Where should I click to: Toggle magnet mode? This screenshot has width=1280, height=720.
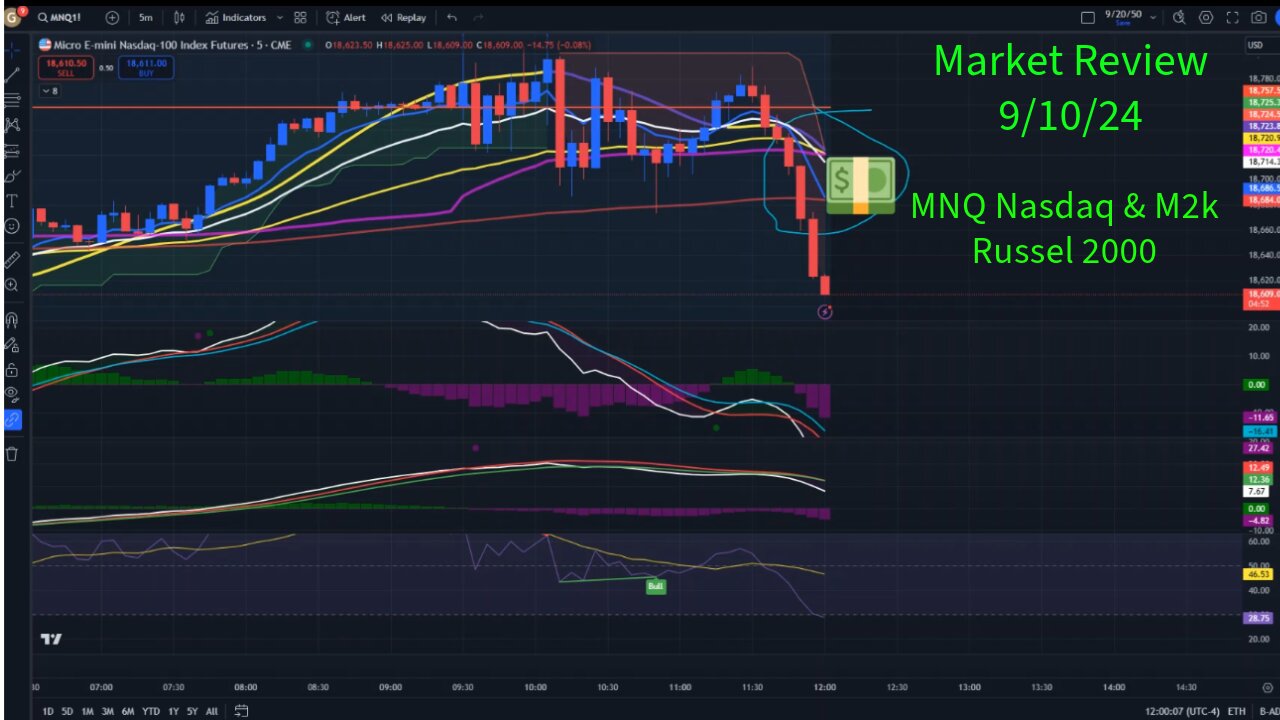point(12,320)
